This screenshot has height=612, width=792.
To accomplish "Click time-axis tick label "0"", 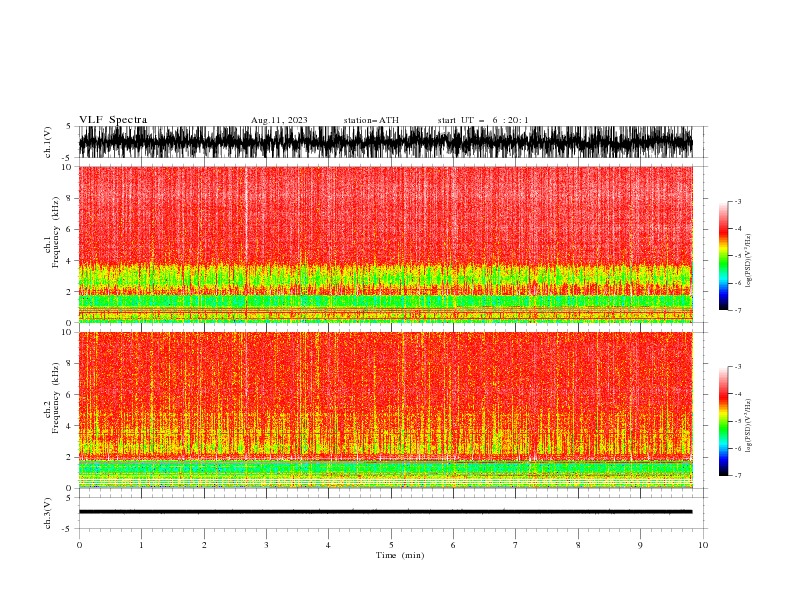I will pos(79,545).
